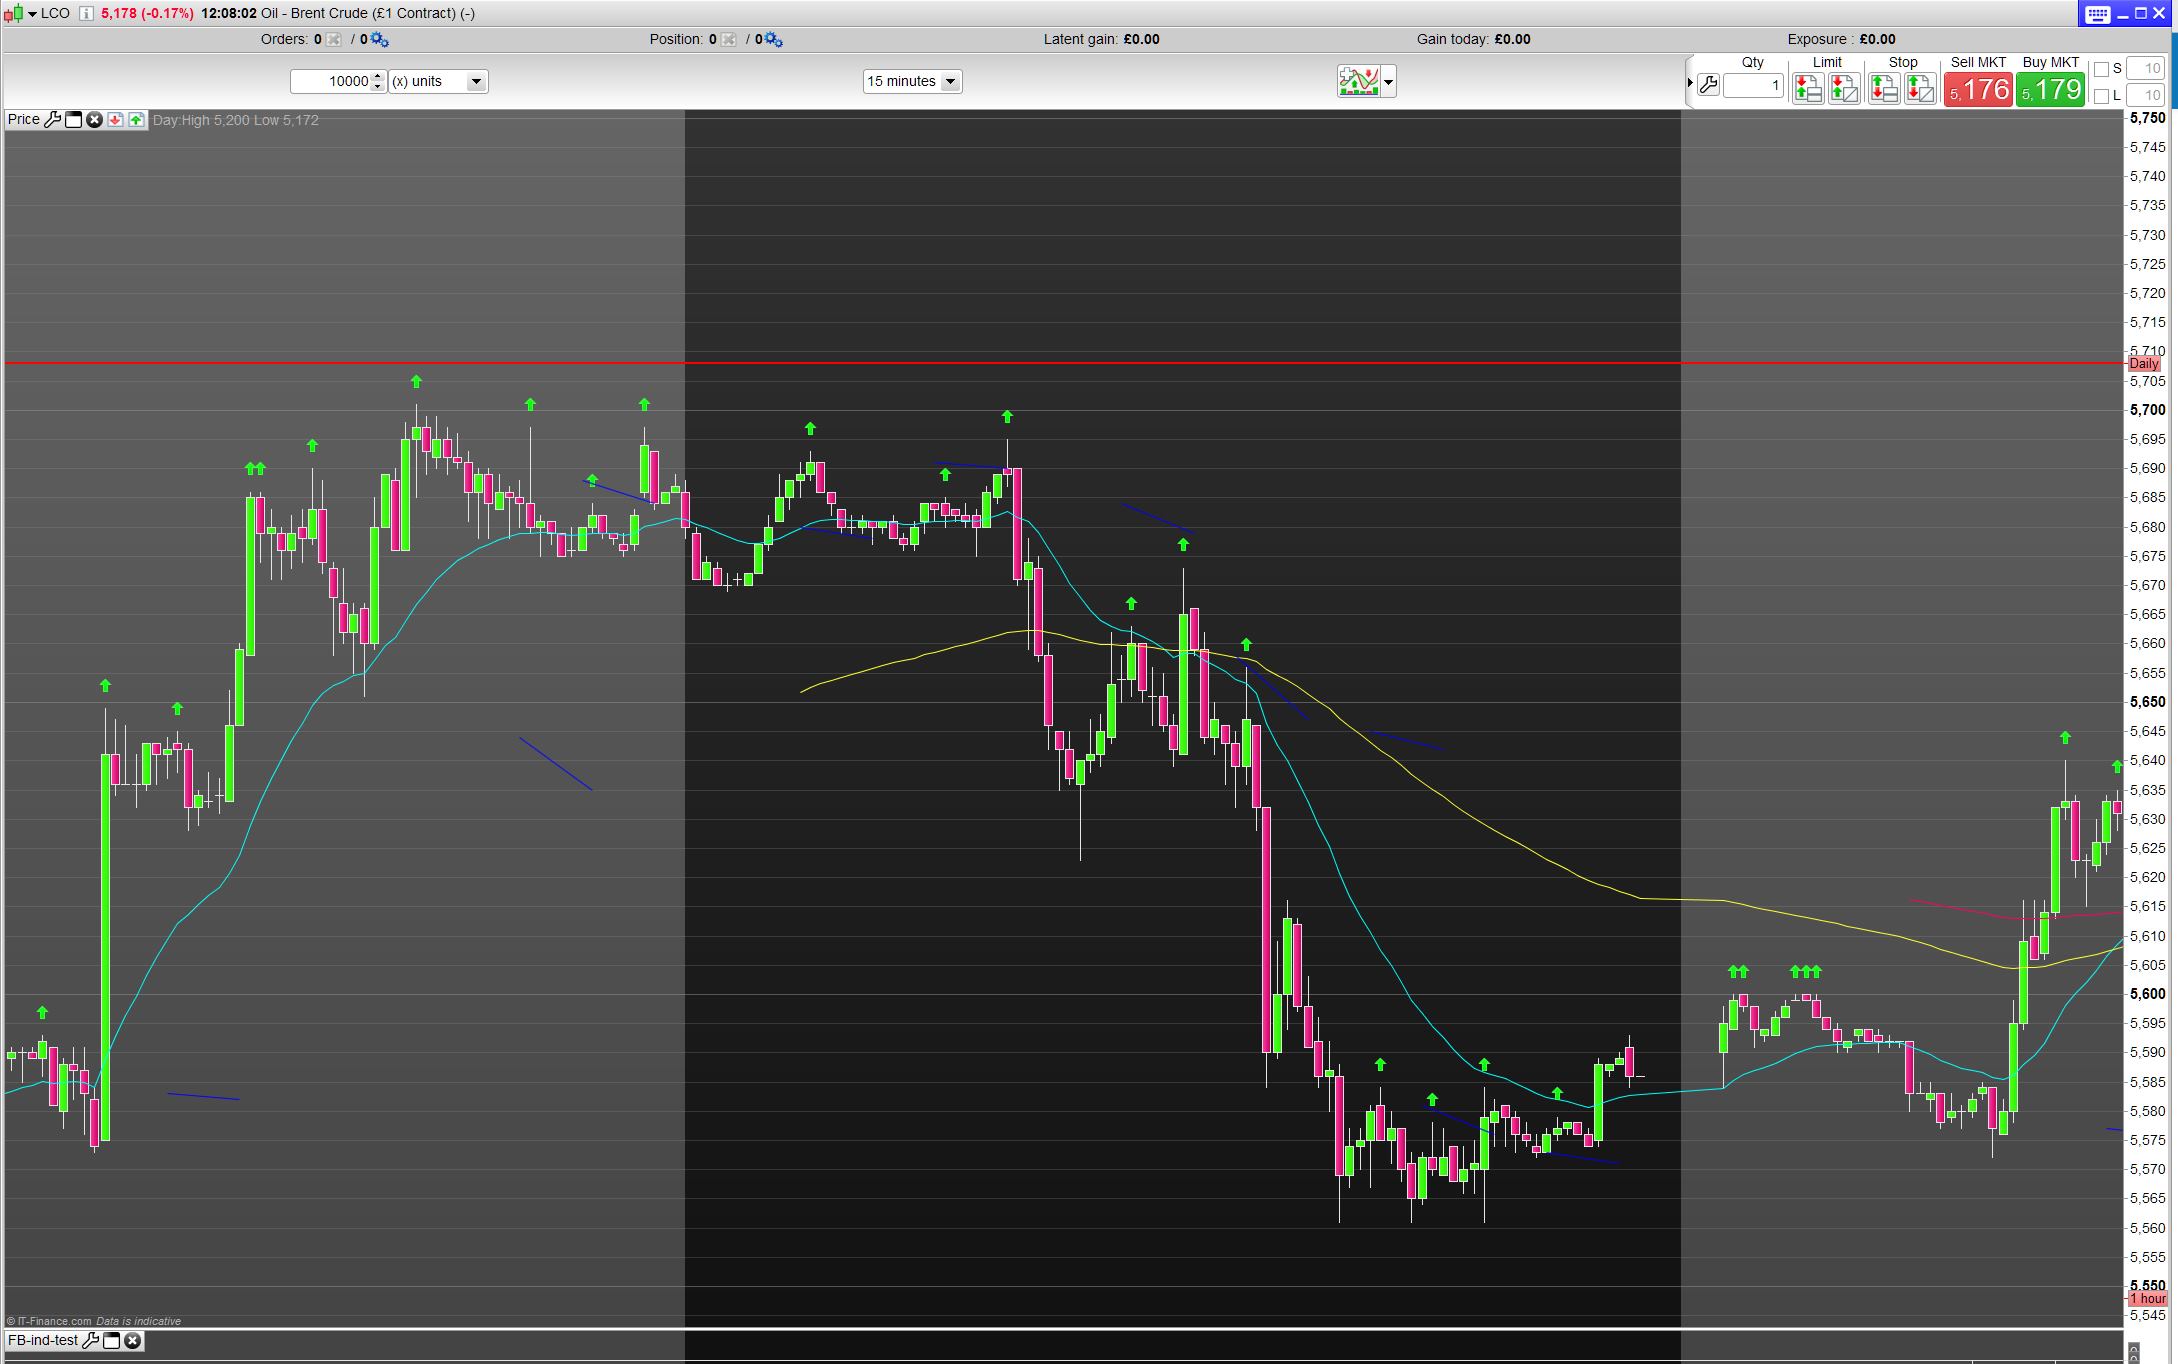
Task: Enable the S checkbox
Action: [2101, 69]
